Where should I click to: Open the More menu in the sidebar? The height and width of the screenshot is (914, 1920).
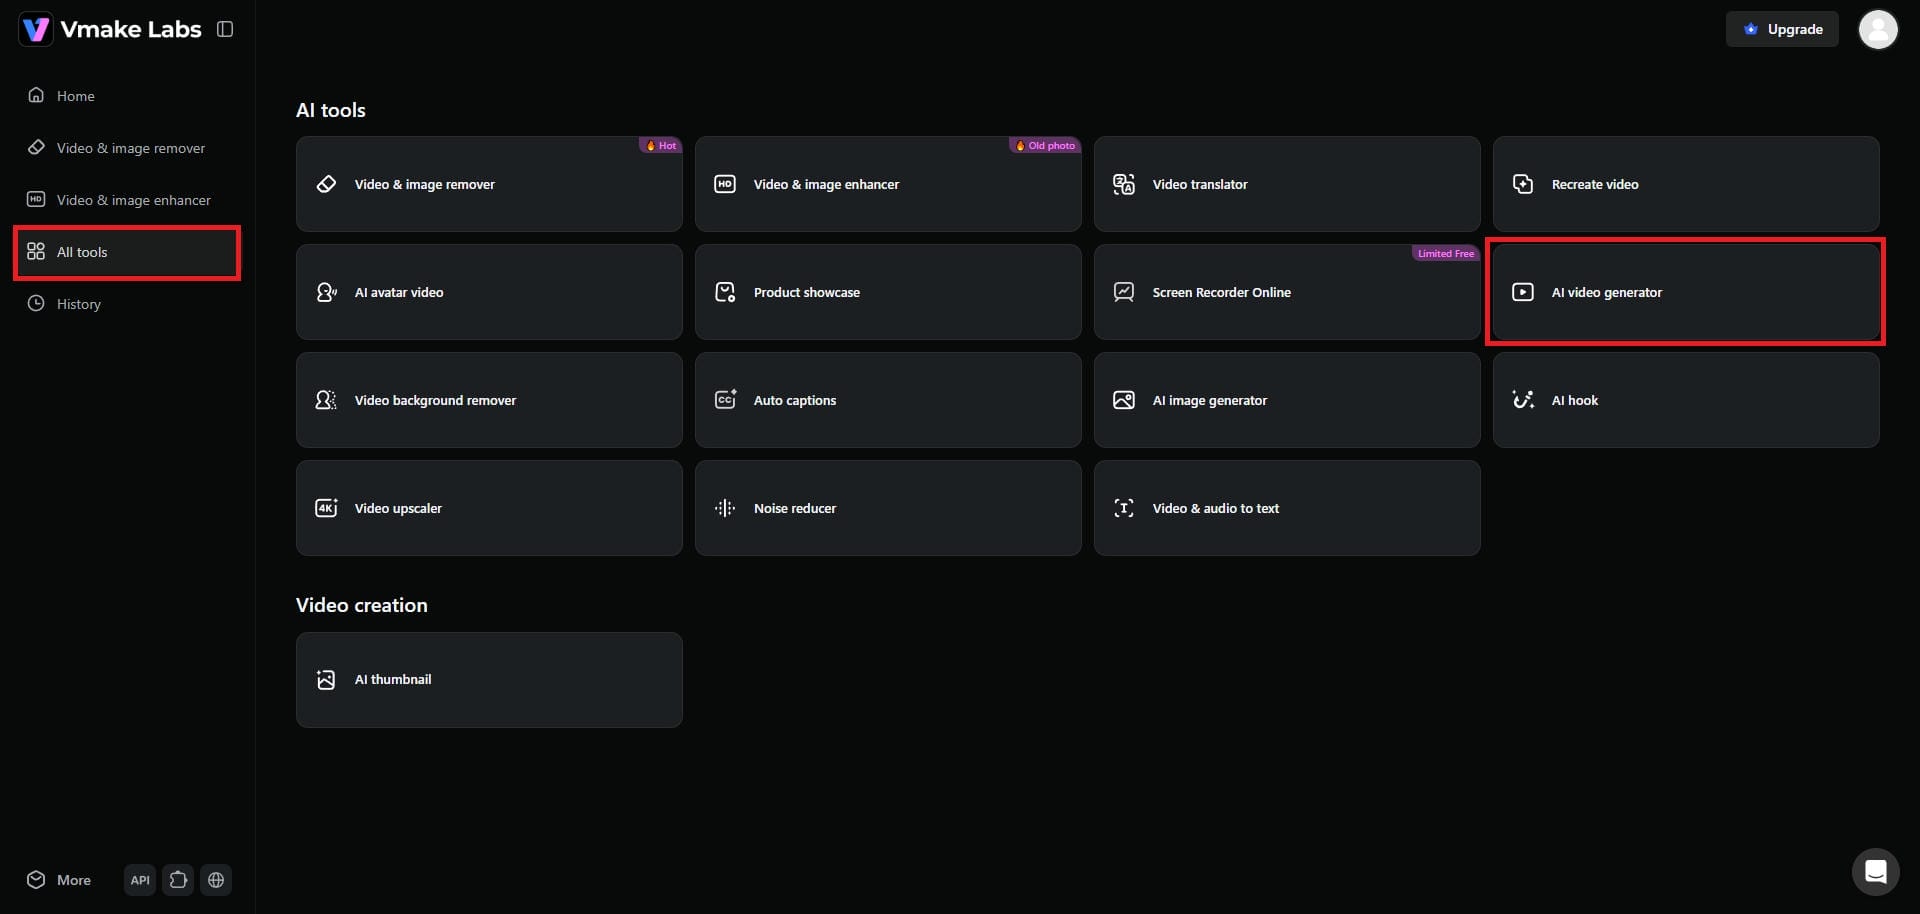pos(59,880)
